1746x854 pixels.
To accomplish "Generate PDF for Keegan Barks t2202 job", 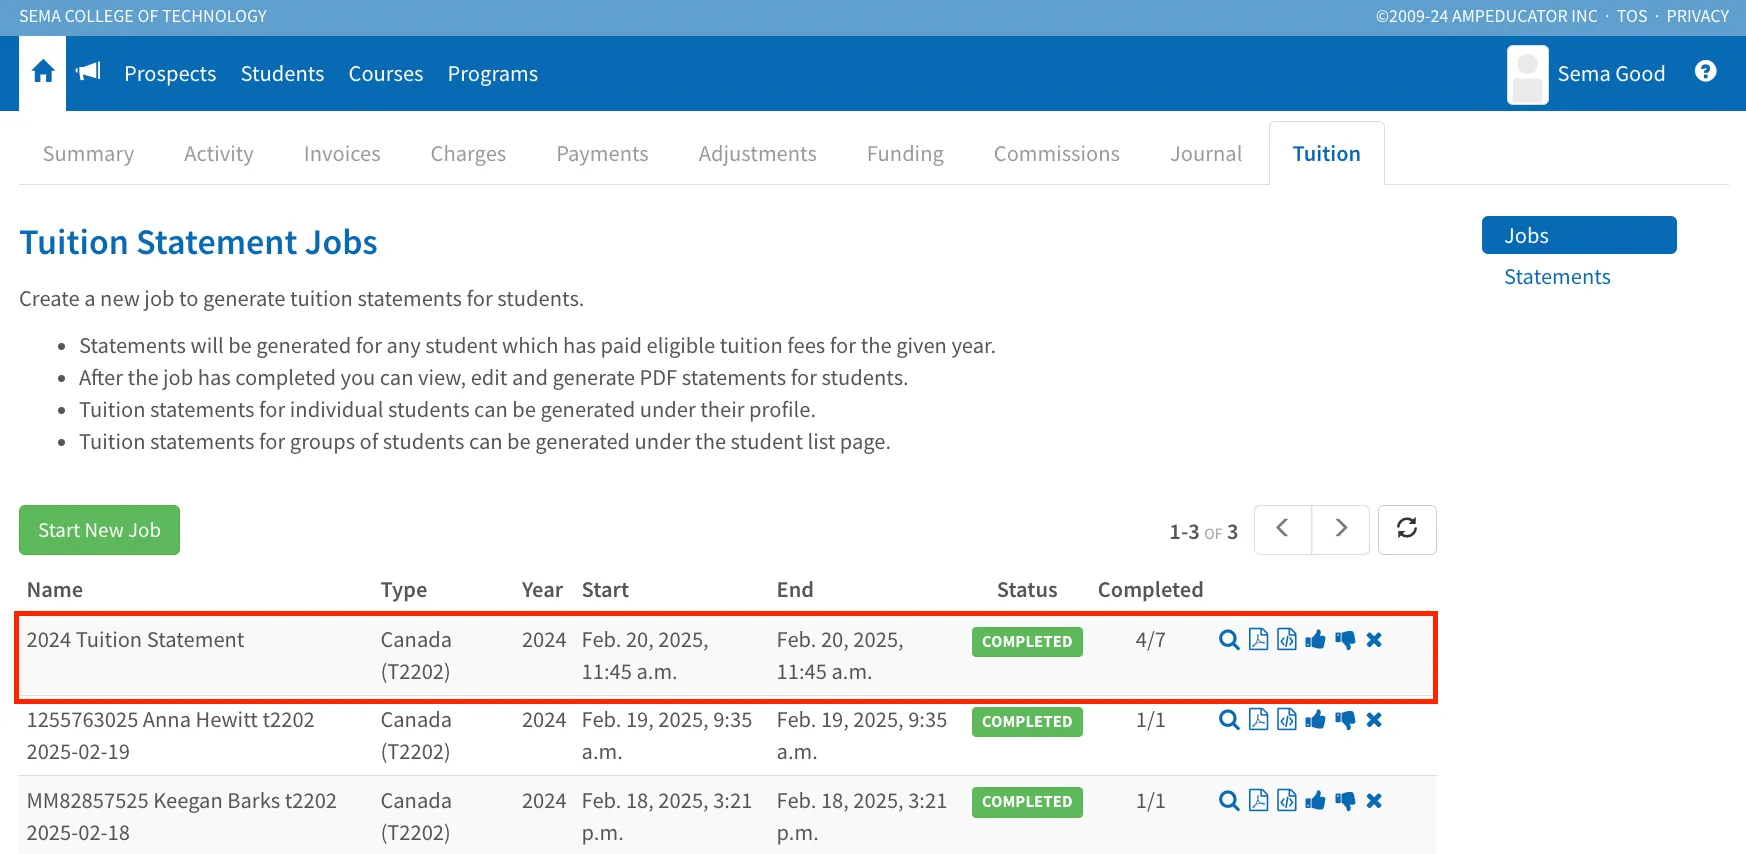I will (1259, 800).
